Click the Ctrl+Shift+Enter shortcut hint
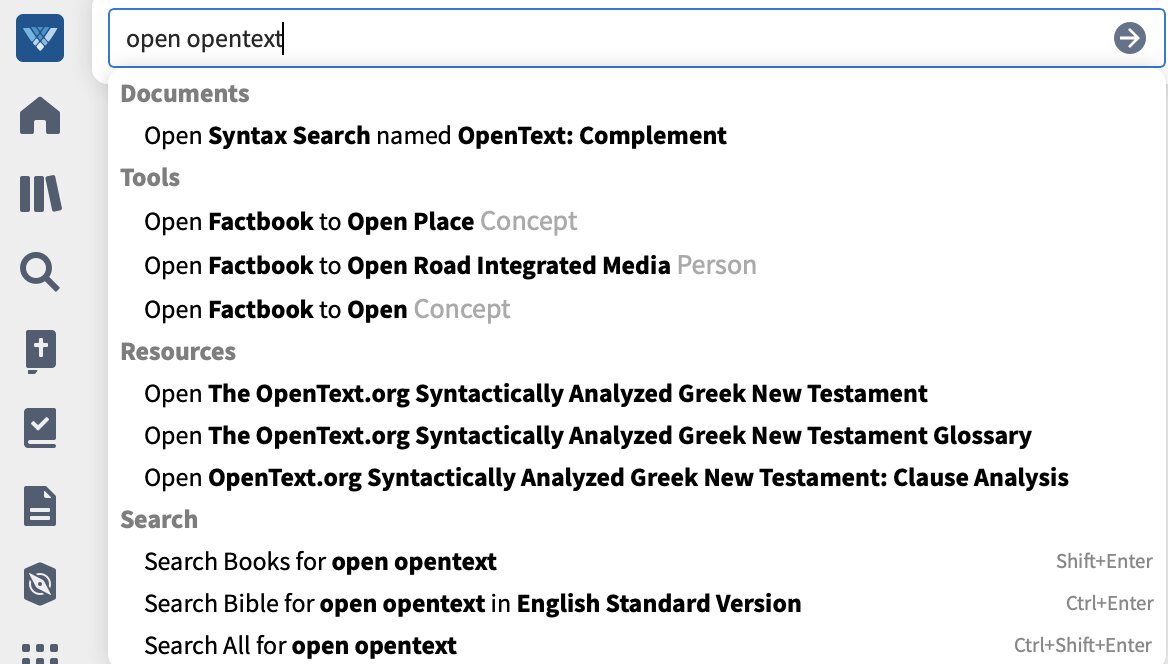 [x=1083, y=645]
